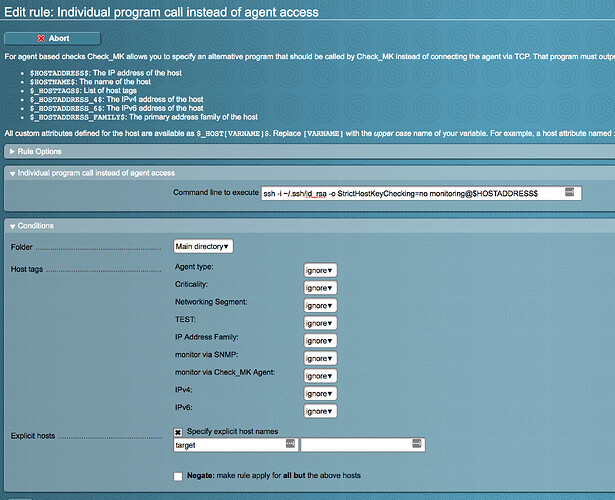Image resolution: width=615 pixels, height=500 pixels.
Task: Click the Abort button
Action: pos(52,38)
